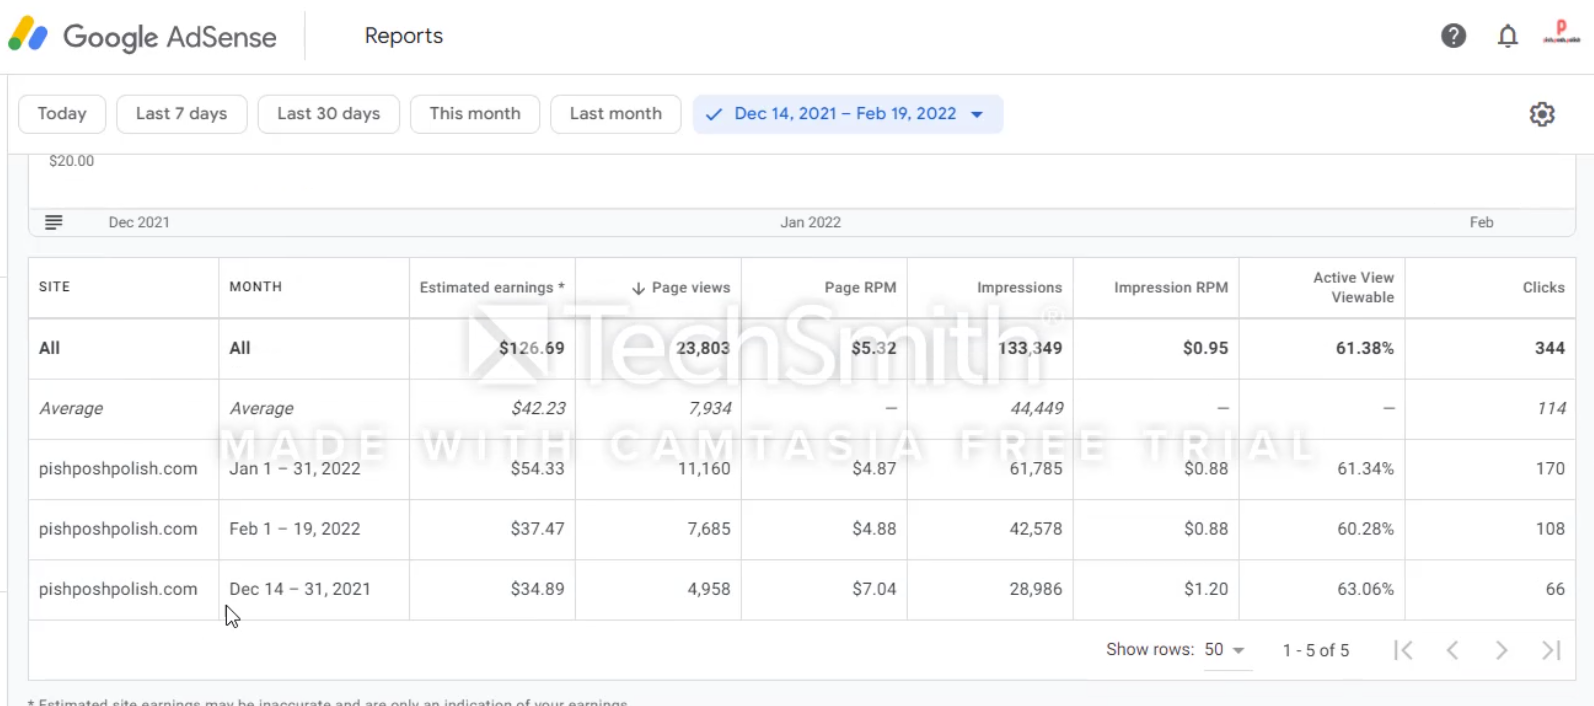Image resolution: width=1594 pixels, height=706 pixels.
Task: Click page views value 11,160
Action: point(704,469)
